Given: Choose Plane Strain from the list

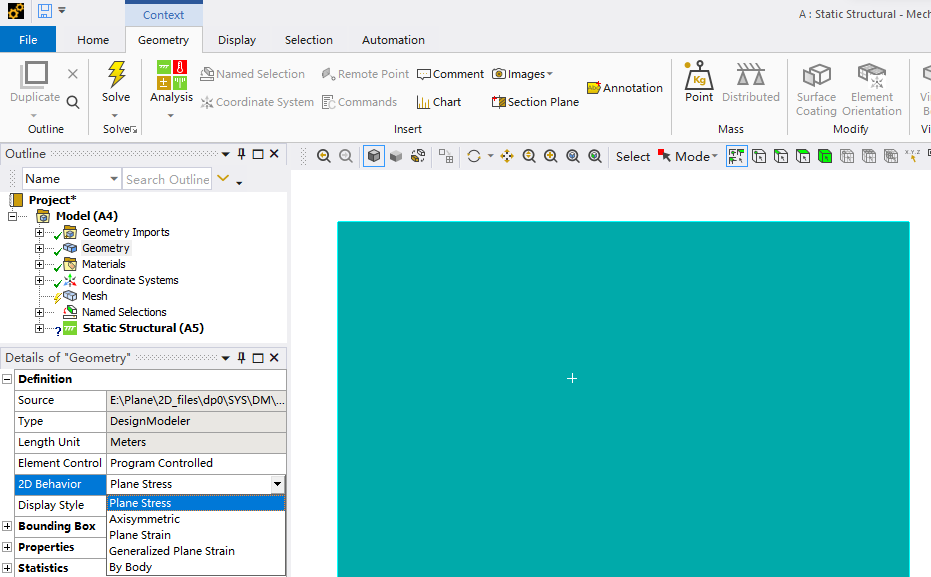Looking at the screenshot, I should (x=140, y=535).
